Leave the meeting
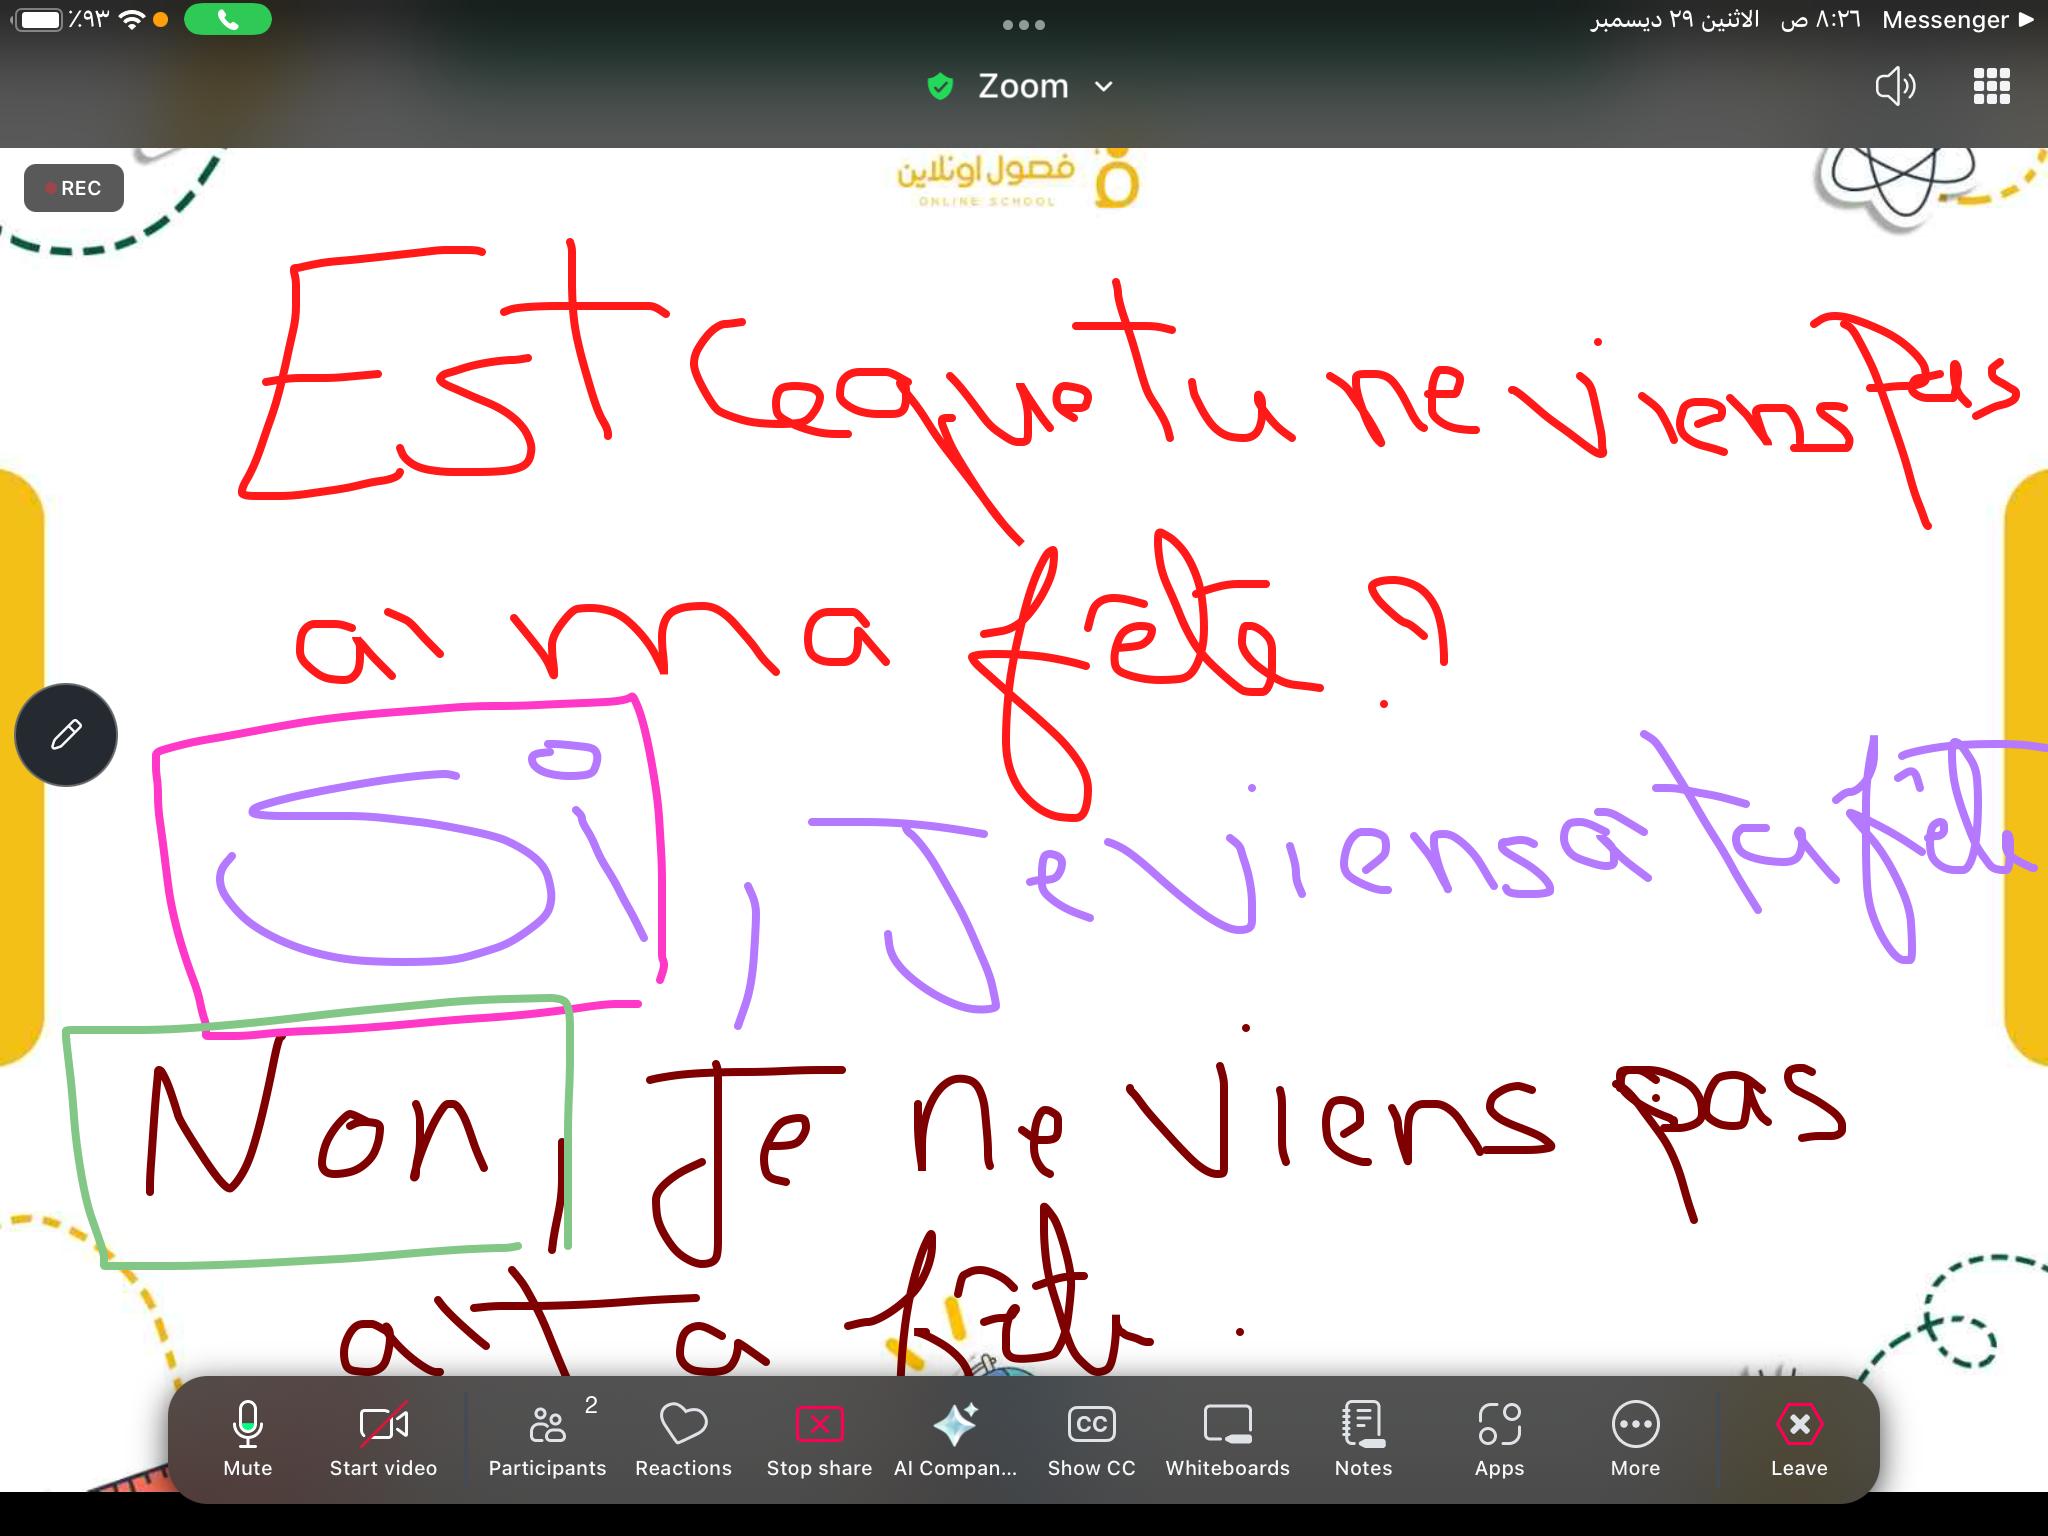Viewport: 2048px width, 1536px height. coord(1799,1438)
